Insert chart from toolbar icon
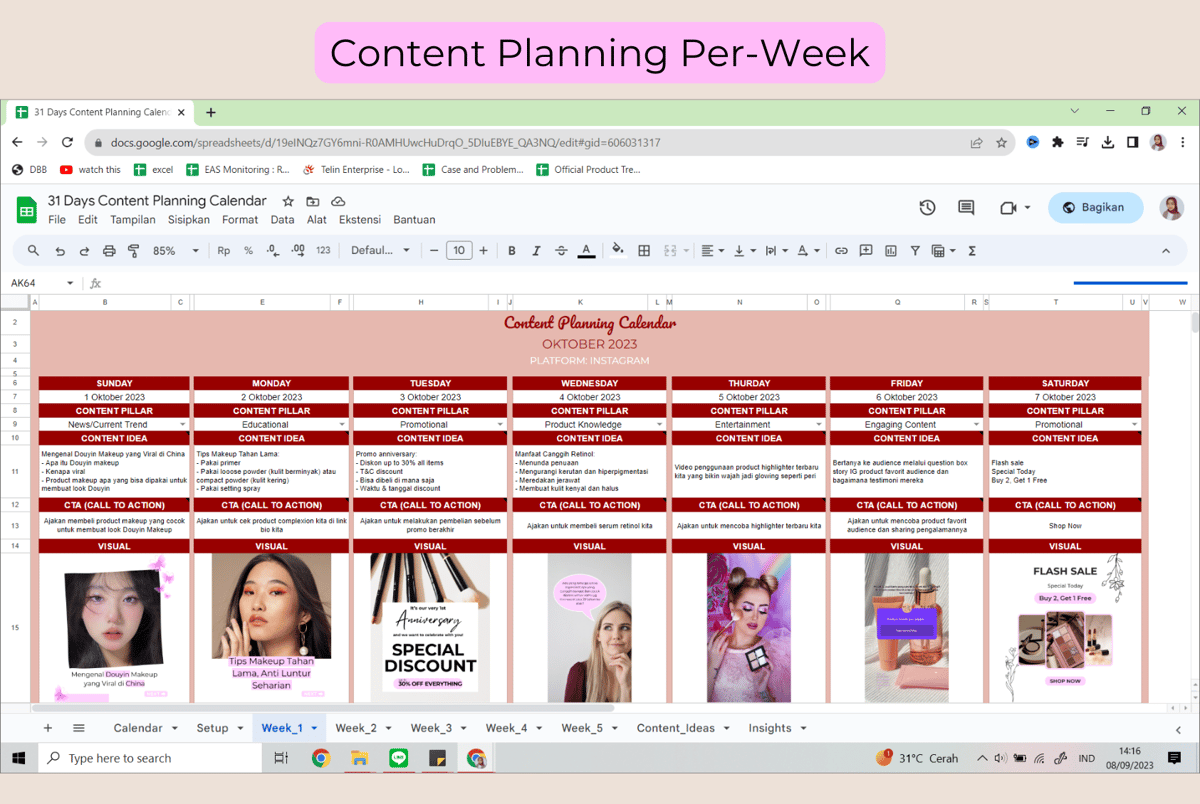This screenshot has width=1200, height=804. tap(890, 251)
